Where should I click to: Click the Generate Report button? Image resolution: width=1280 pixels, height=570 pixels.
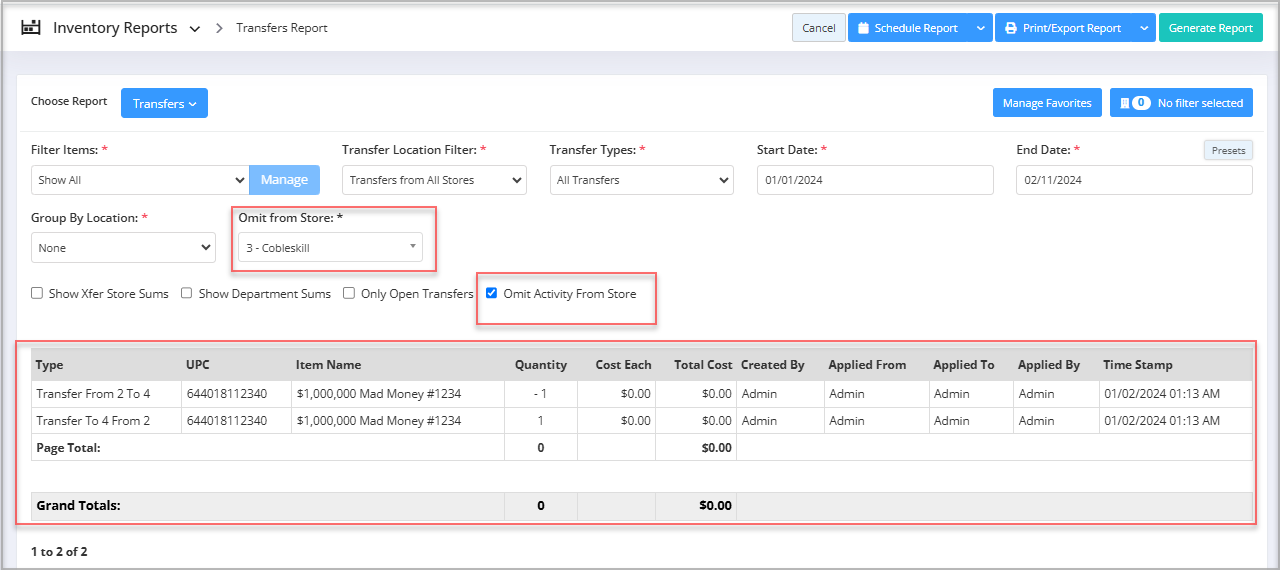(1210, 28)
